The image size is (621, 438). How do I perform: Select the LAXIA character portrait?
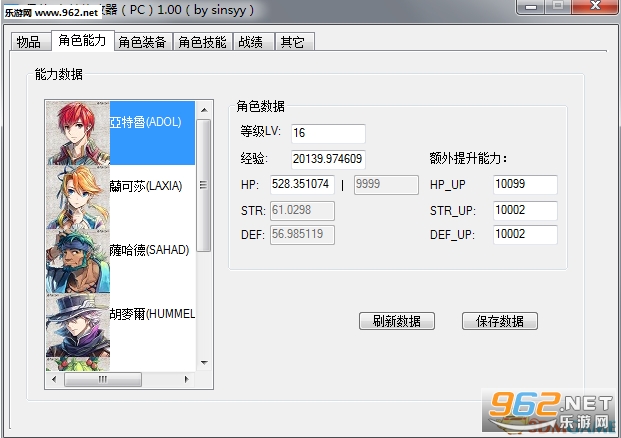[78, 197]
